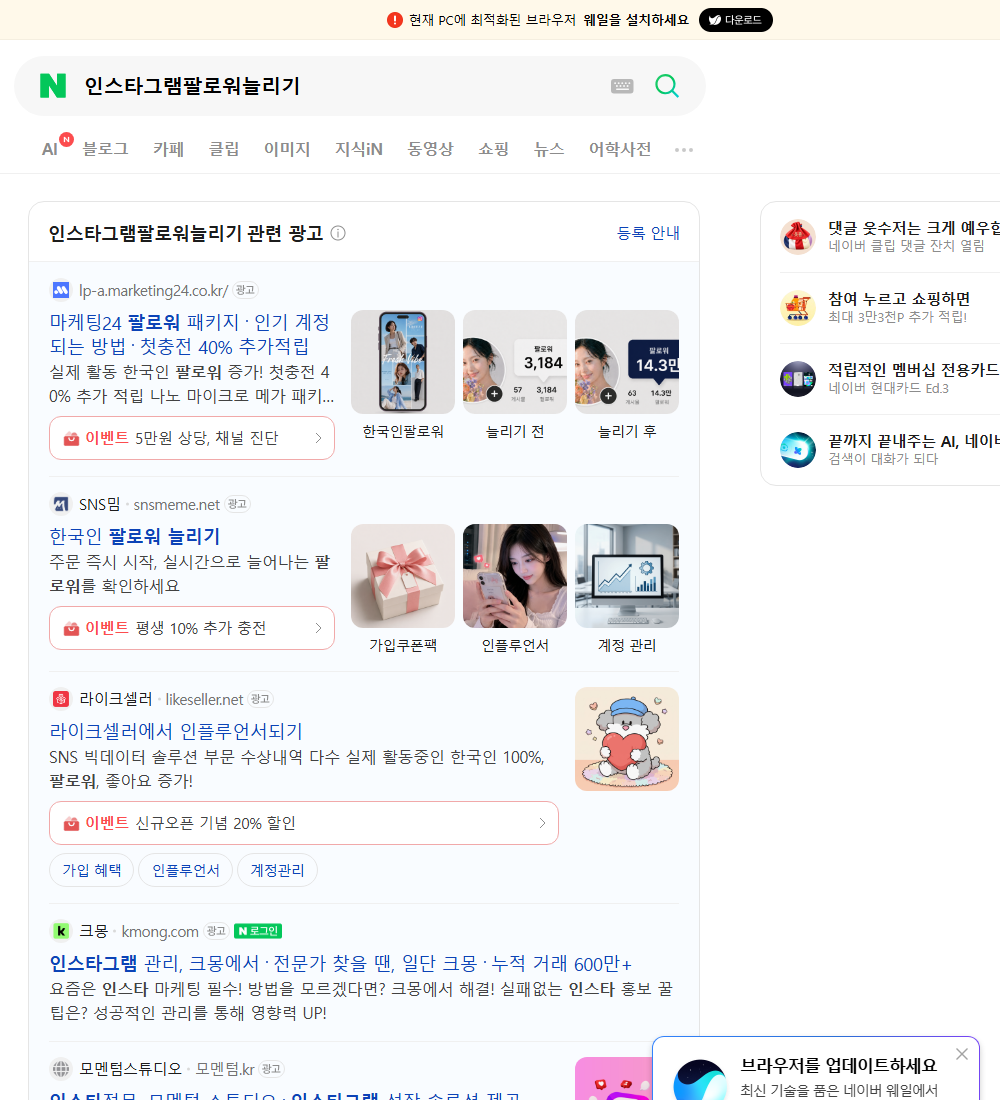The width and height of the screenshot is (1000, 1100).
Task: Click the card icon by 적립적인 멤버십 전용카드
Action: pyautogui.click(x=798, y=379)
